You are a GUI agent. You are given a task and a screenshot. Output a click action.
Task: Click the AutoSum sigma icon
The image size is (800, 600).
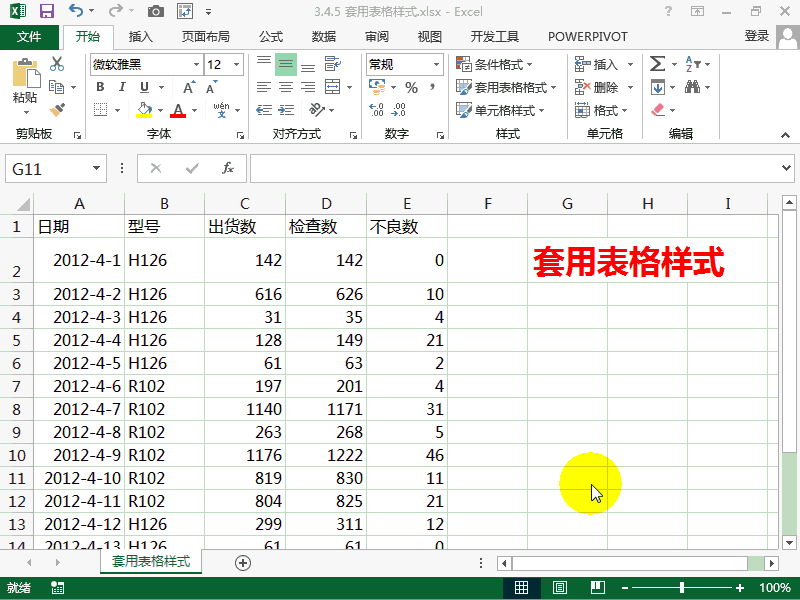tap(657, 64)
